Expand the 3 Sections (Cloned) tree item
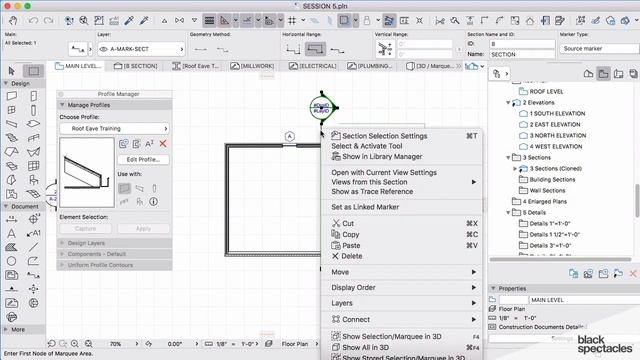Screen dimensions: 640x360 tap(515, 169)
